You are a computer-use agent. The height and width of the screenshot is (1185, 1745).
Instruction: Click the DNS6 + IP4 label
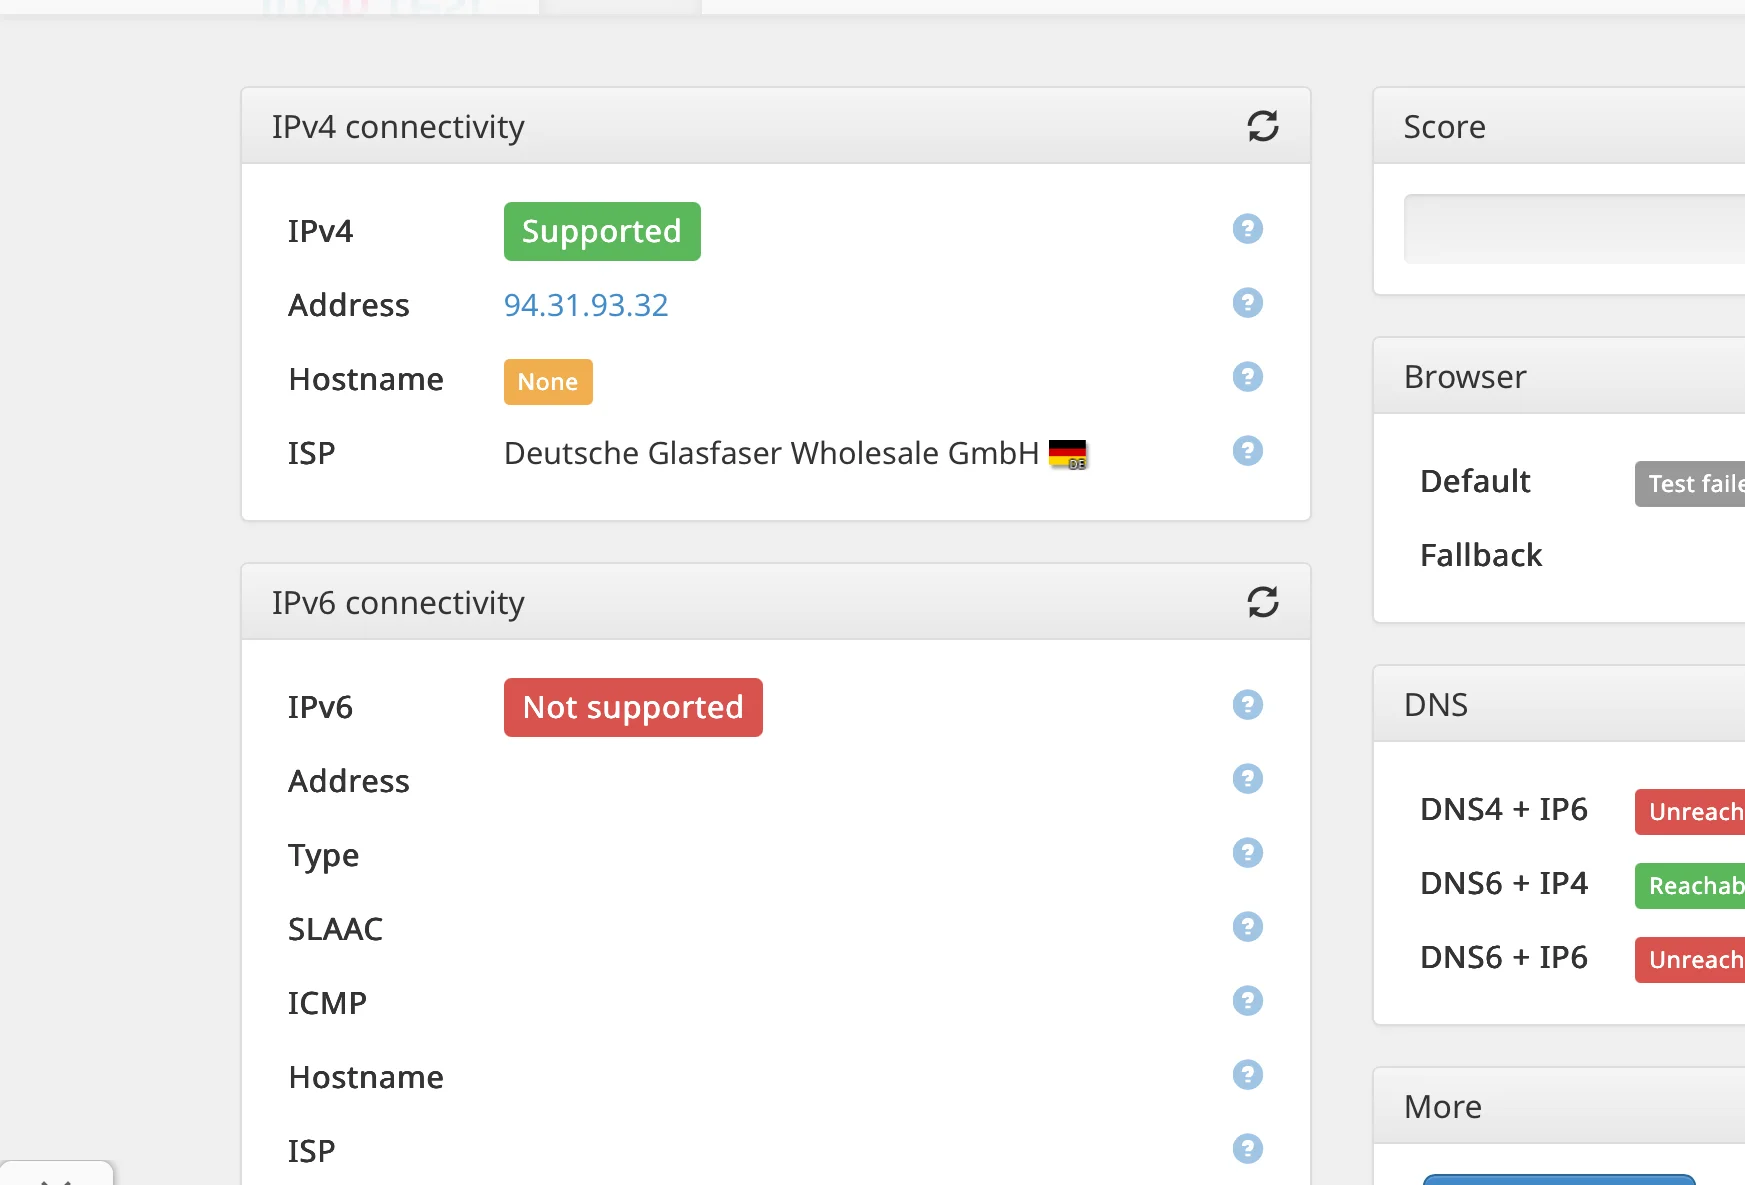1504,883
